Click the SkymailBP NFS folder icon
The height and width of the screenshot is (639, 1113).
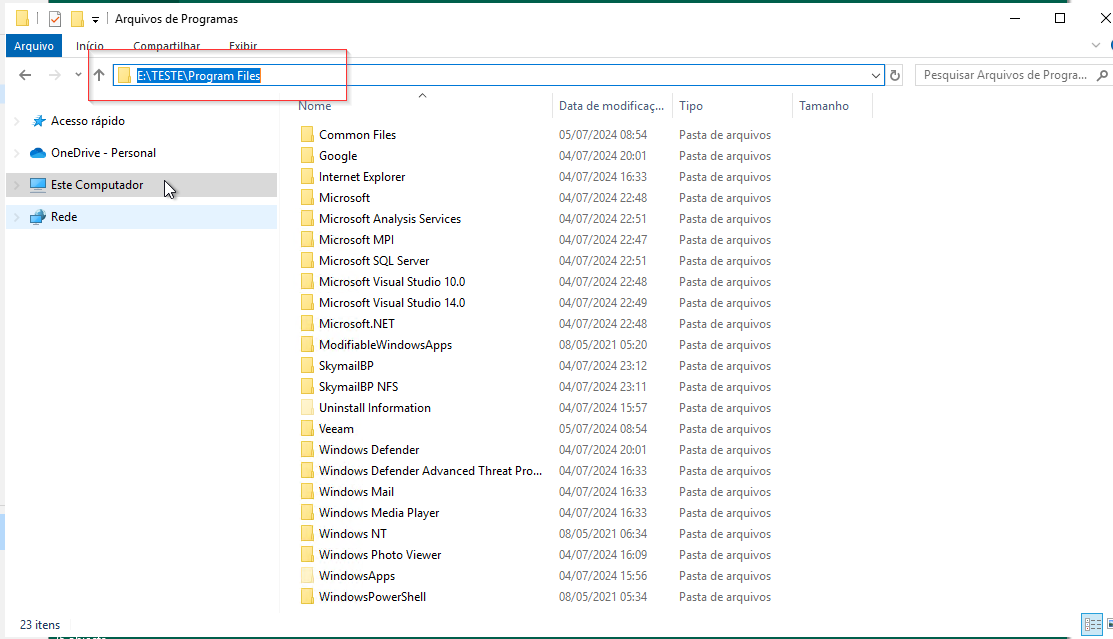[x=307, y=386]
